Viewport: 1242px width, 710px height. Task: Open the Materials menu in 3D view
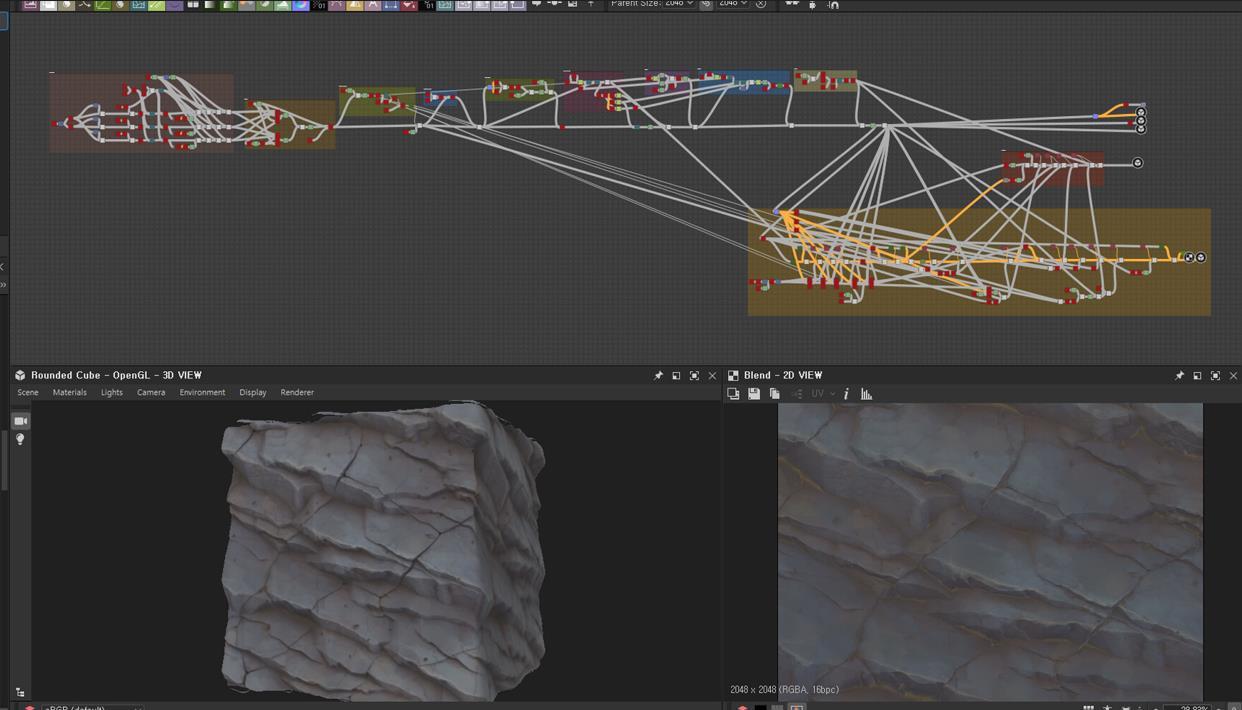[x=69, y=393]
